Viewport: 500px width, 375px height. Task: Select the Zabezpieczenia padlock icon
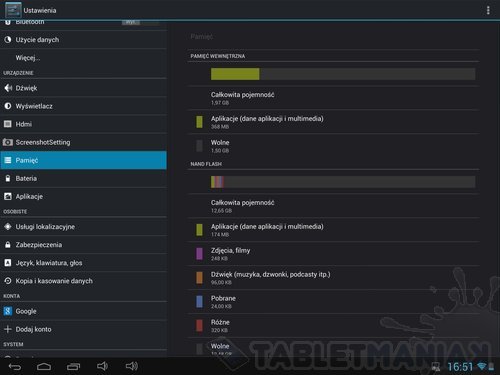(x=8, y=245)
